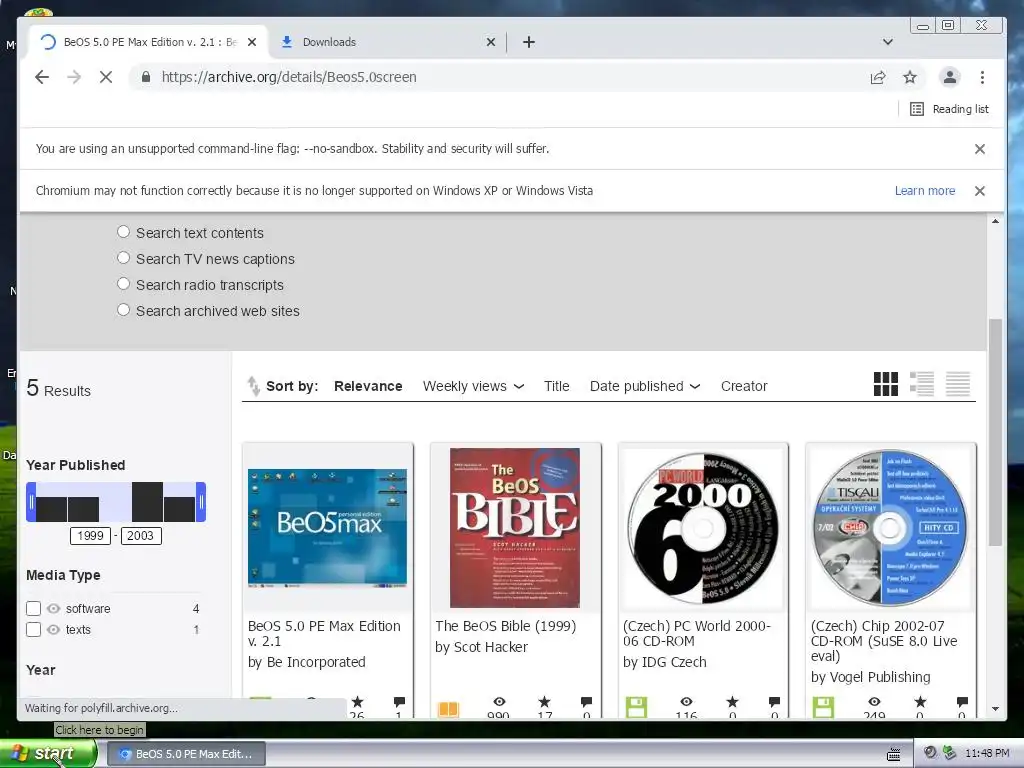Click the forward navigation arrow
The height and width of the screenshot is (768, 1024).
coord(74,77)
